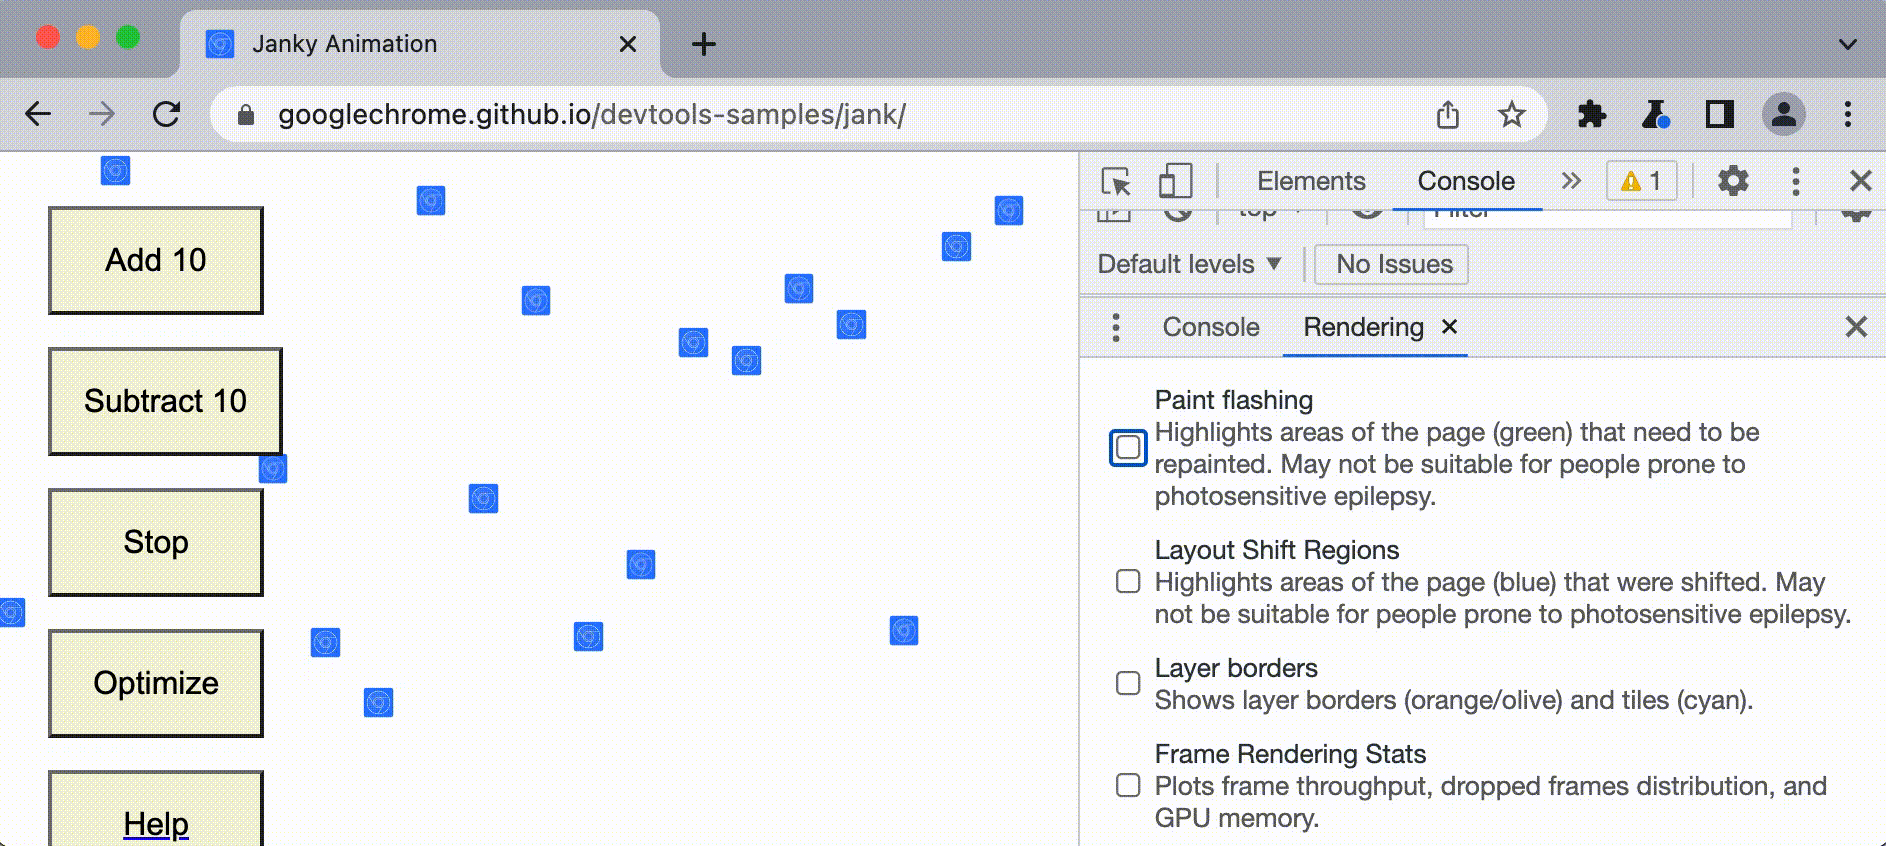
Task: Click the Chrome extensions puzzle icon
Action: (x=1591, y=115)
